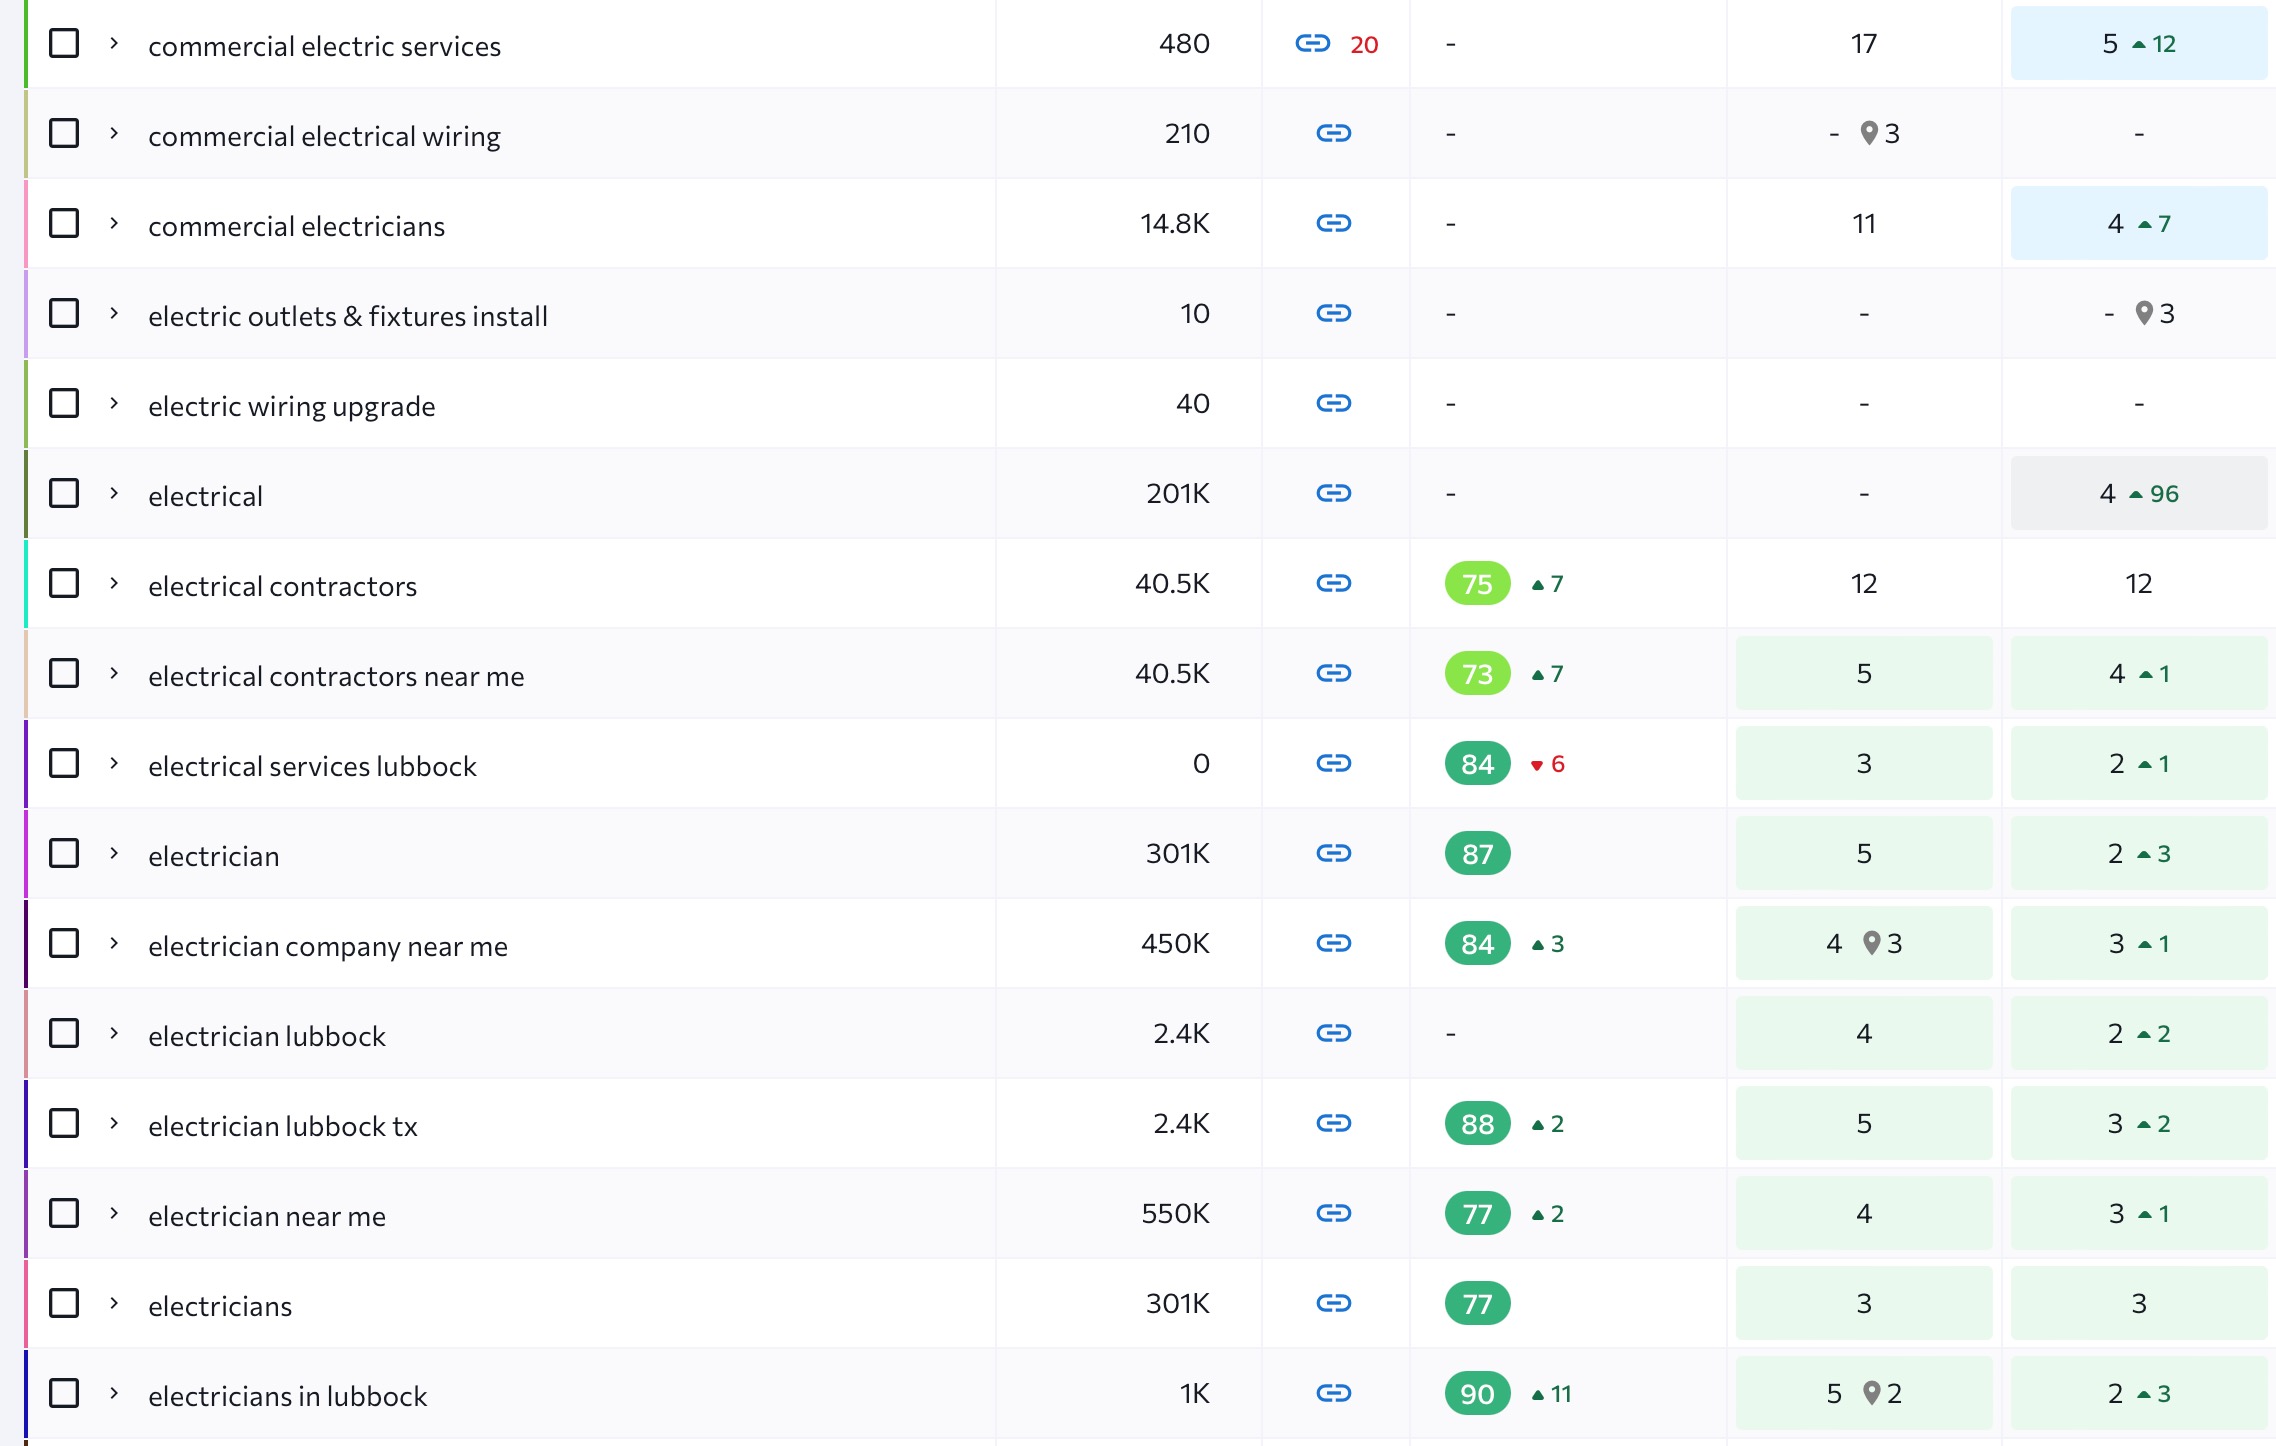Click the location pin for "electricians in lubbock"
The image size is (2276, 1446).
point(1874,1391)
